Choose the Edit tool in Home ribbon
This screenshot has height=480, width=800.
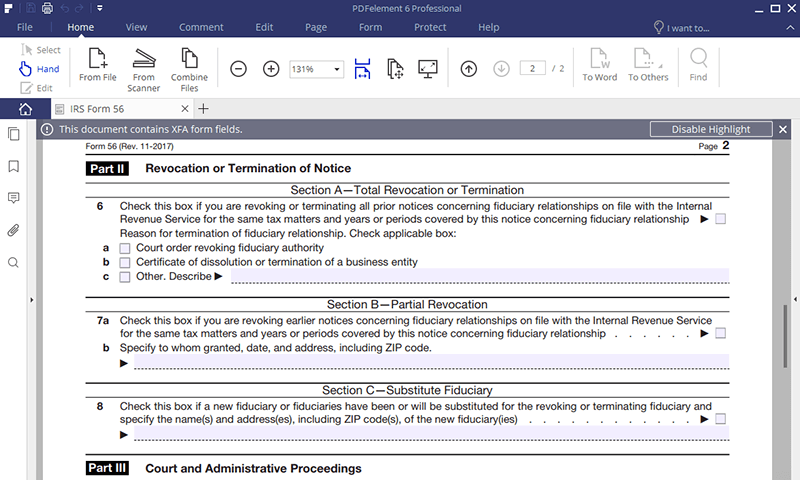37,88
